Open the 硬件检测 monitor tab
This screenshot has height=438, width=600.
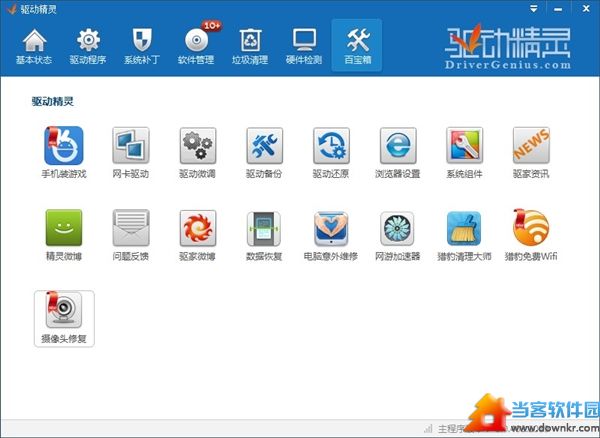point(304,46)
